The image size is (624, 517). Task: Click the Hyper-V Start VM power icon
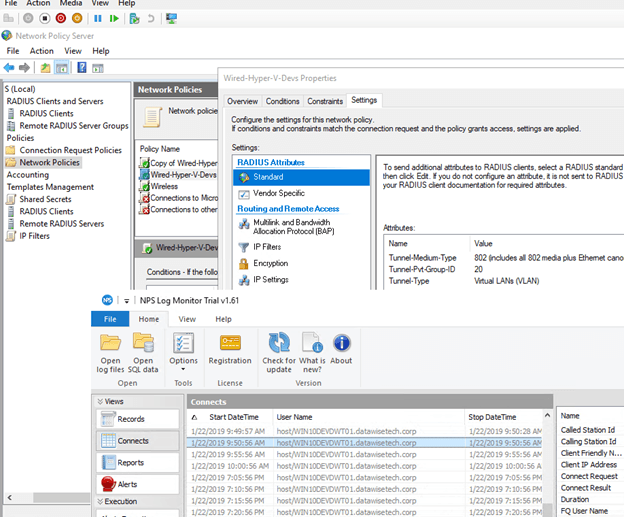coord(28,18)
